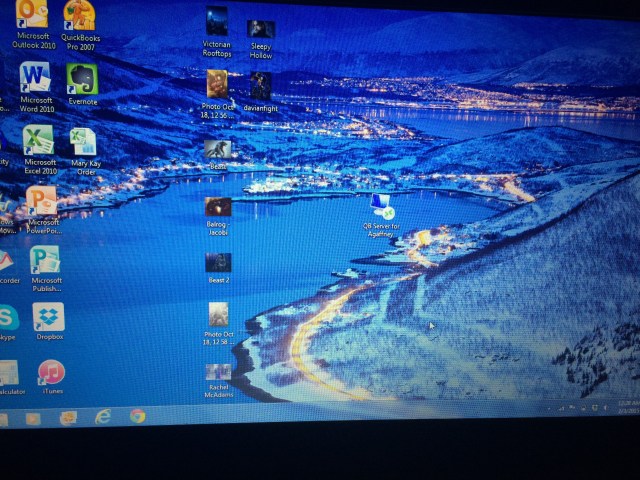Image resolution: width=640 pixels, height=480 pixels.
Task: Select the Dropbox desktop icon
Action: pos(49,318)
